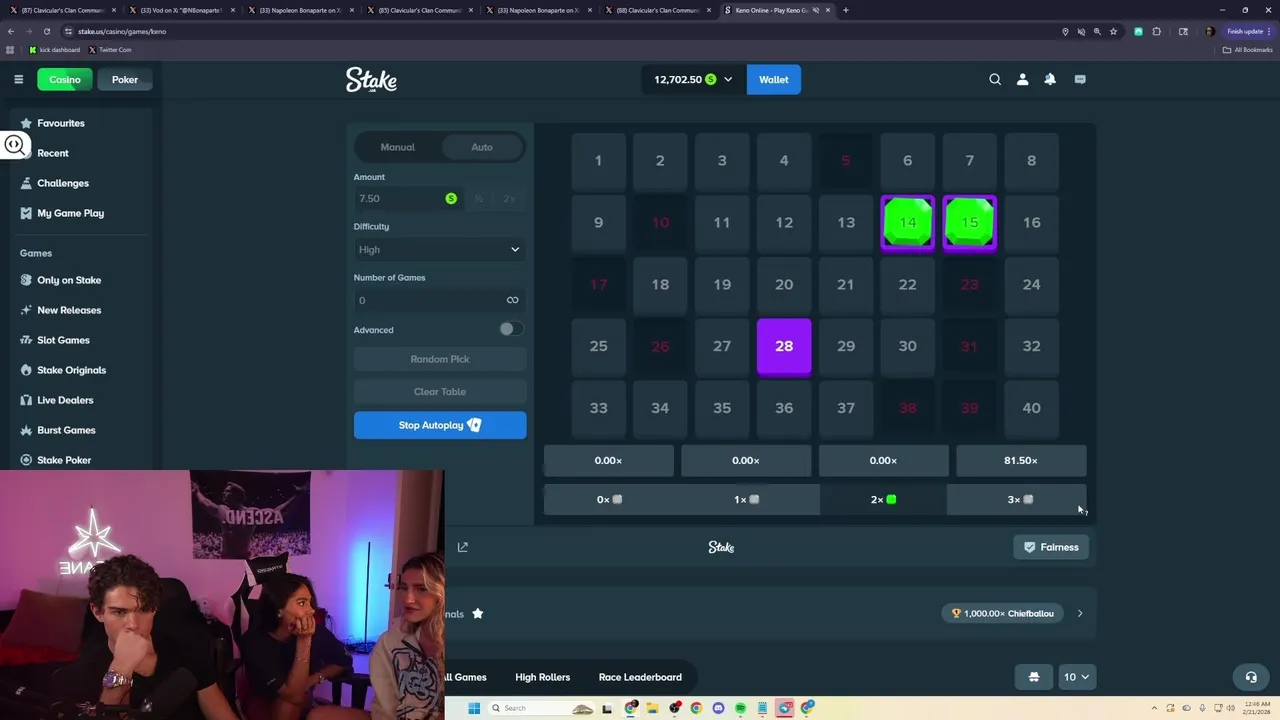
Task: Toggle keno tile 15
Action: tap(969, 222)
